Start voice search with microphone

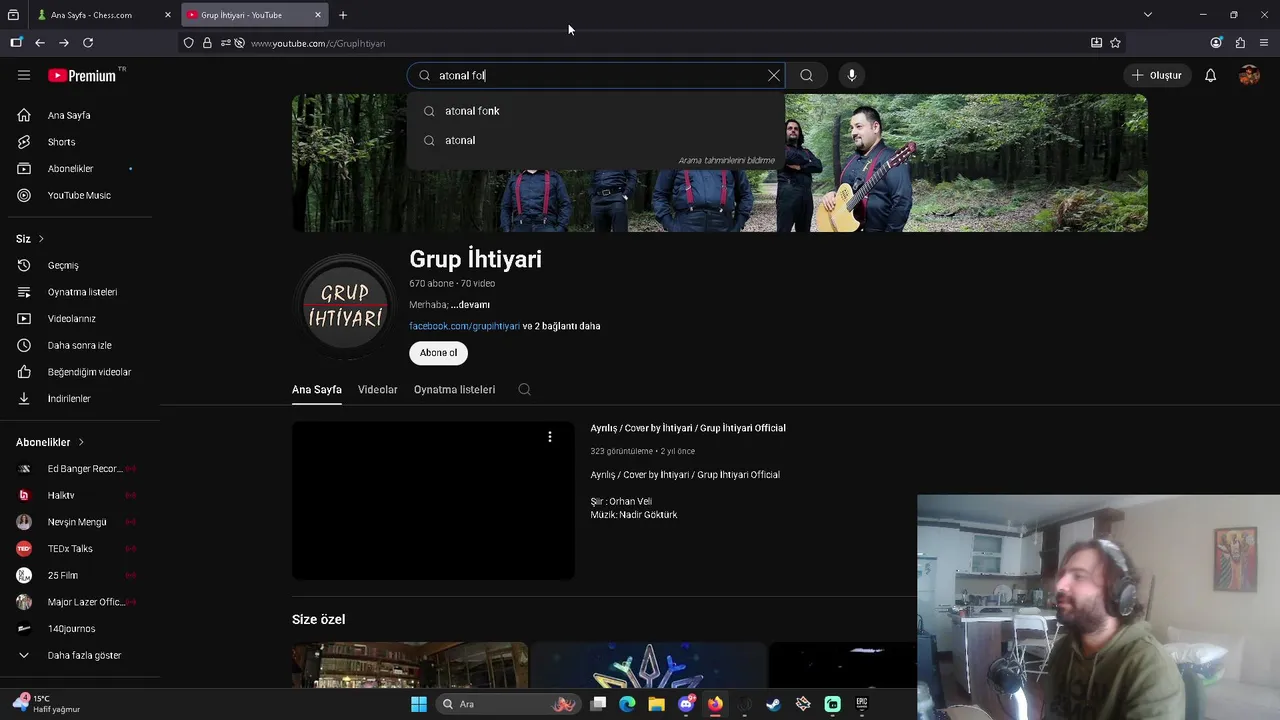point(852,75)
